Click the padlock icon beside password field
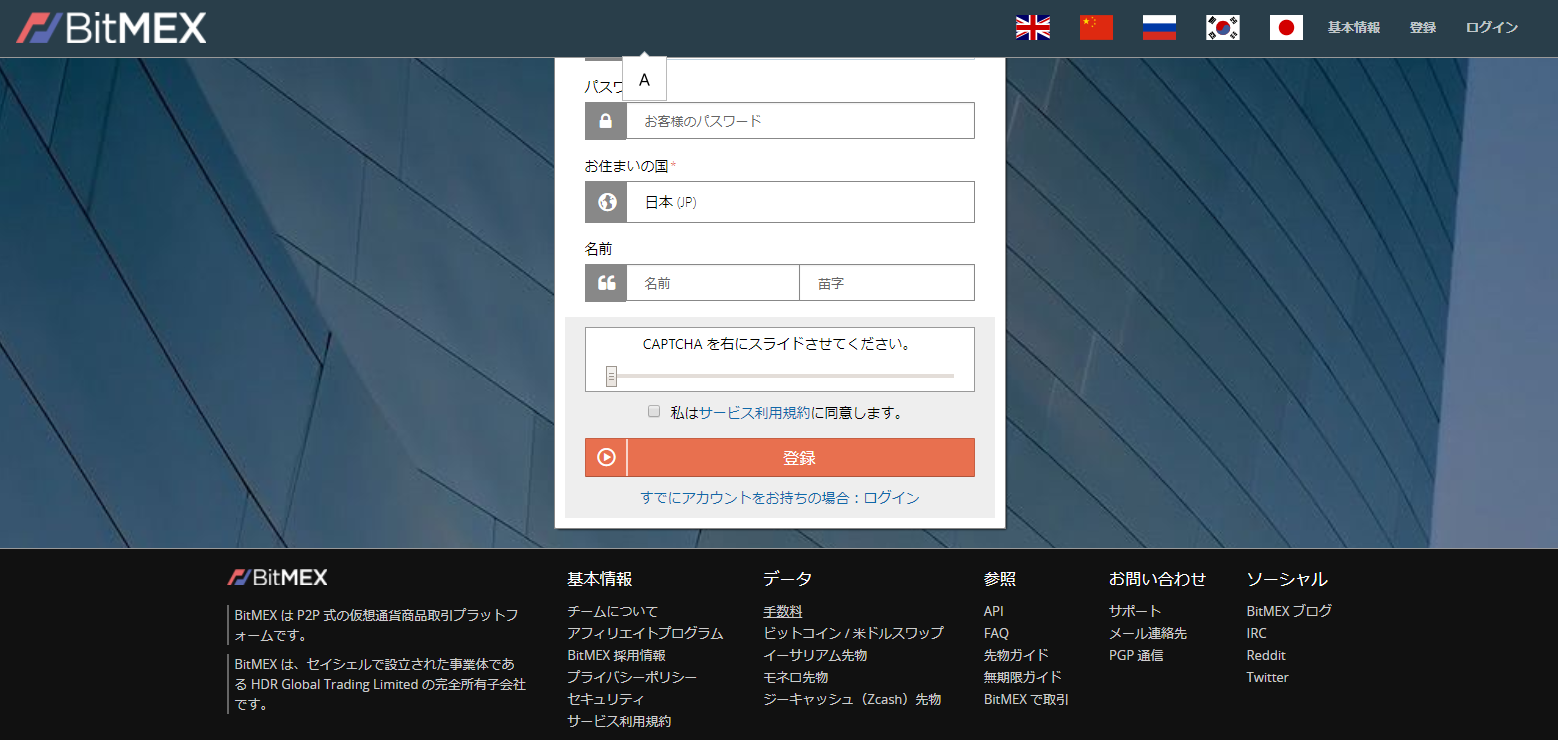 tap(606, 121)
